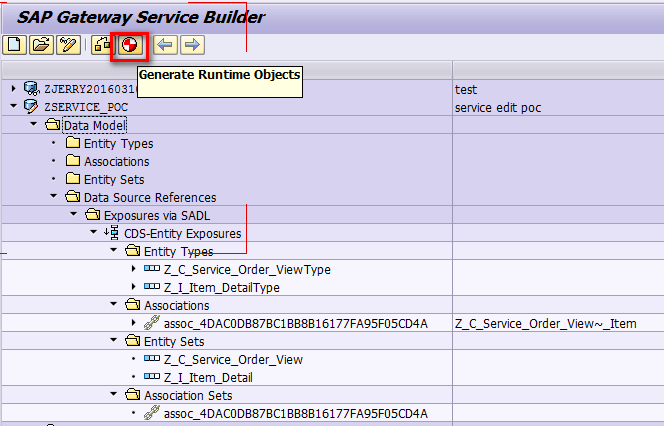Click Z_C_Service_Order_View entity set icon
The height and width of the screenshot is (426, 664).
pyautogui.click(x=152, y=359)
